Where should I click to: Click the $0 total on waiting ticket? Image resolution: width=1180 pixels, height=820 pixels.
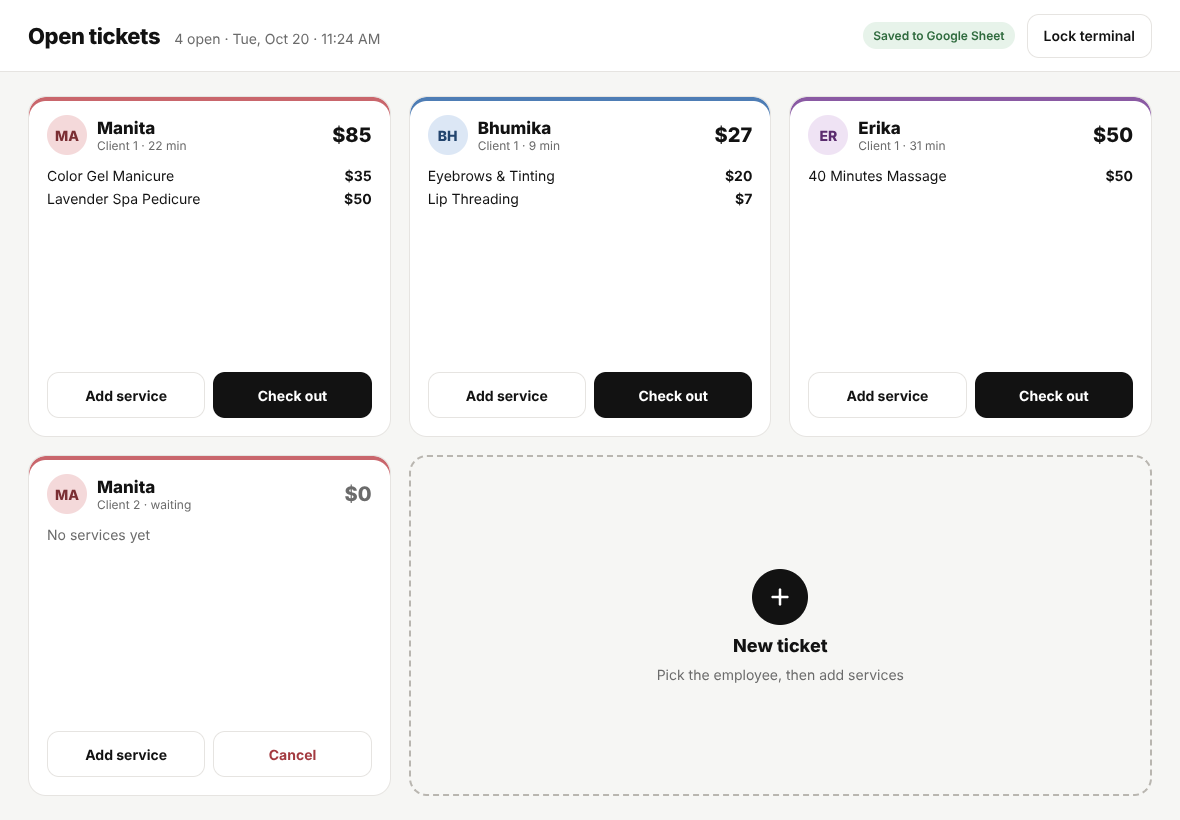[357, 494]
